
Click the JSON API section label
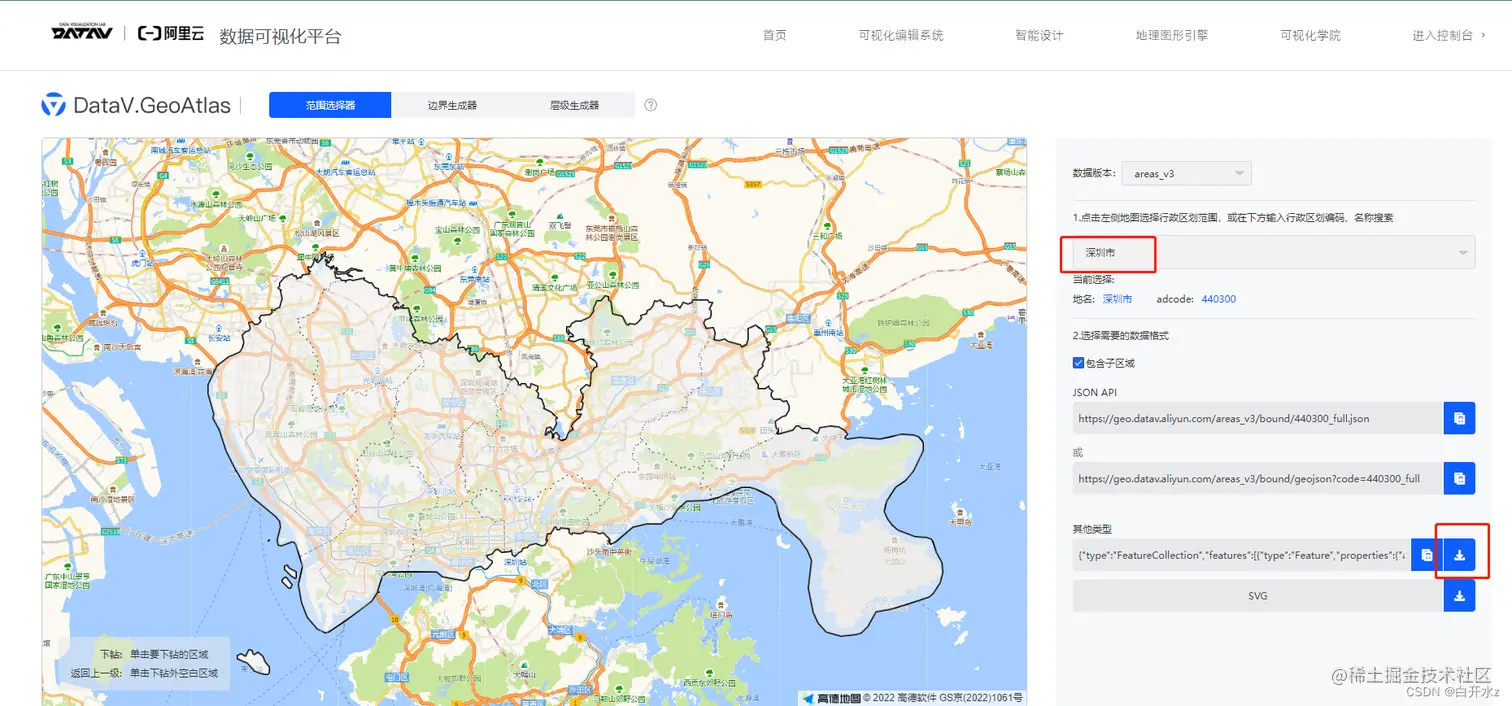(1093, 392)
